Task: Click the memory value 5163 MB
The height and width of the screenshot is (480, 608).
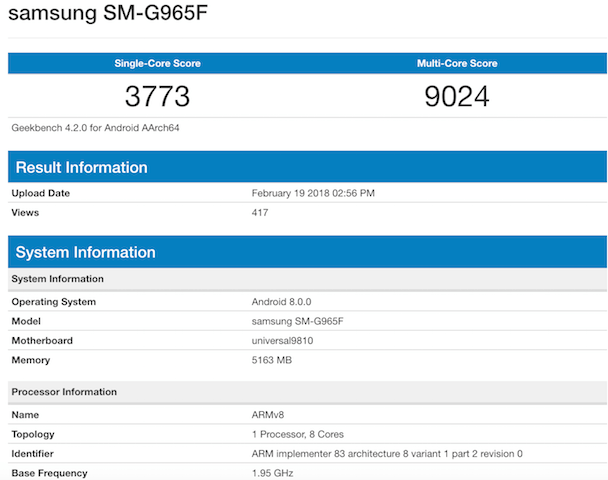Action: point(272,360)
